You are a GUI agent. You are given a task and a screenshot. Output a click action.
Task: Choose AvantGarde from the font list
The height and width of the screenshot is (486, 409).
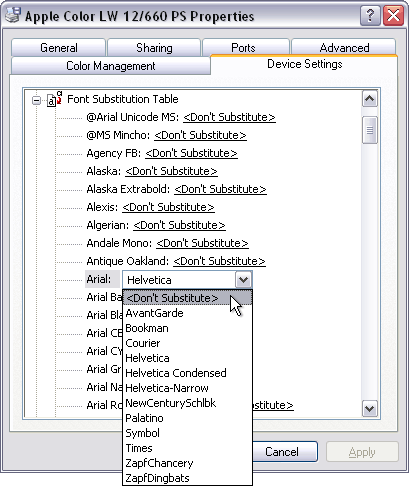pyautogui.click(x=188, y=313)
